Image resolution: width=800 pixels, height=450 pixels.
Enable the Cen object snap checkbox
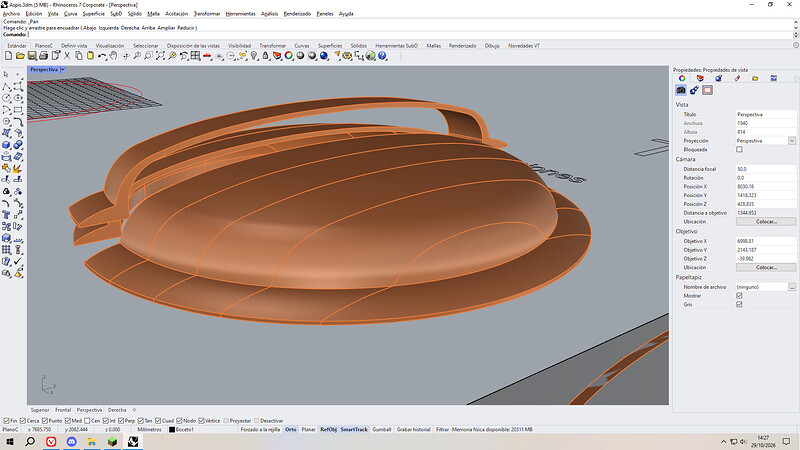(x=87, y=420)
